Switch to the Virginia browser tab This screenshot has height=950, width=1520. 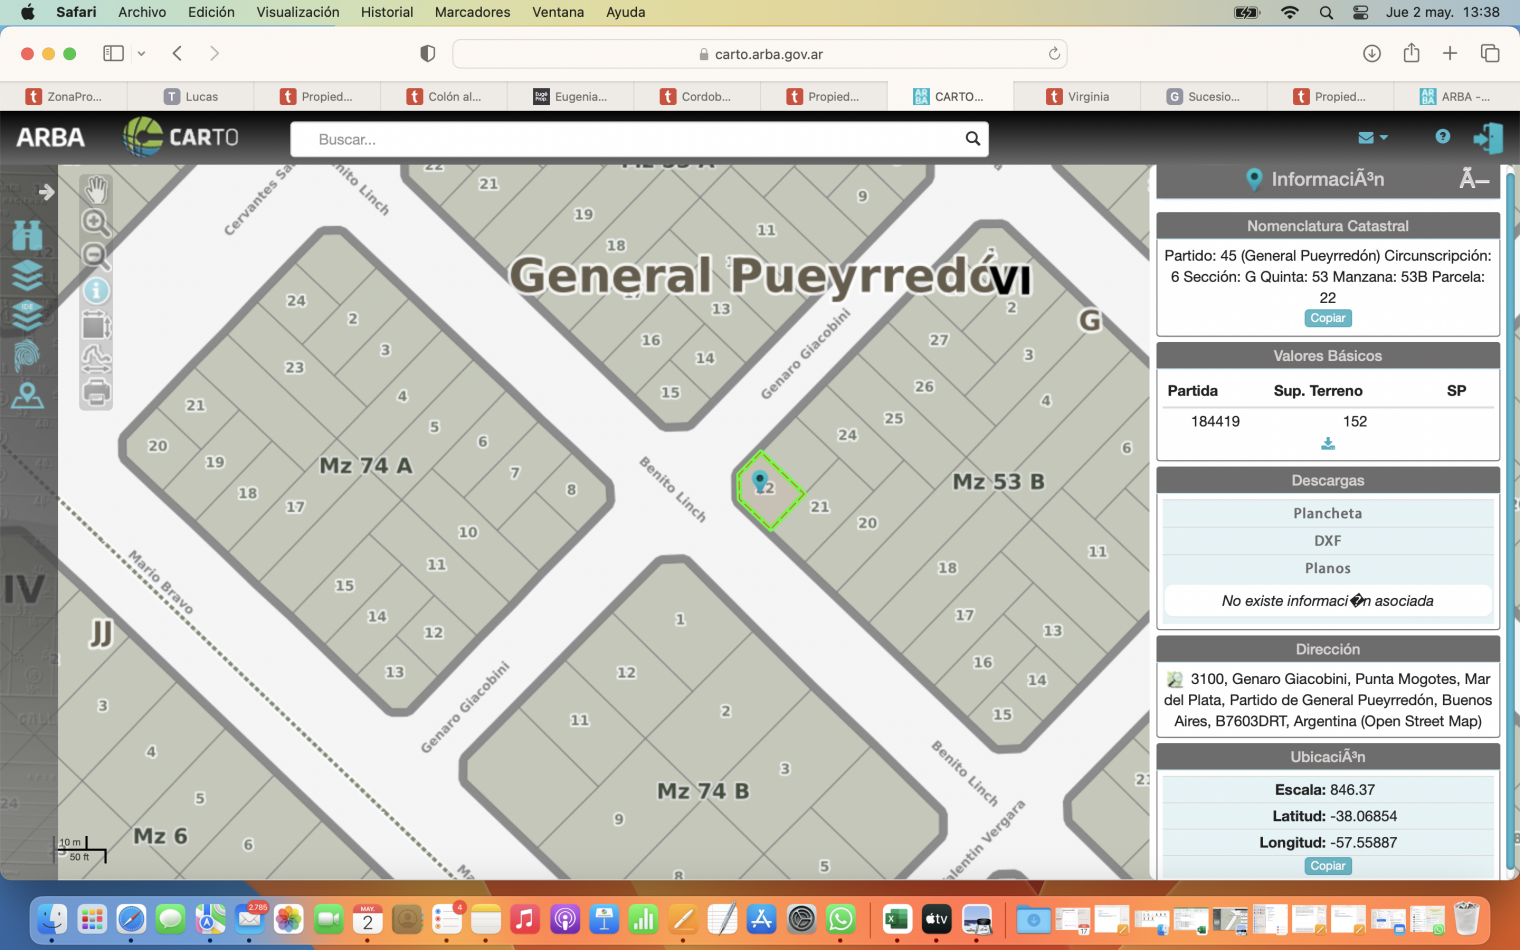[x=1077, y=96]
